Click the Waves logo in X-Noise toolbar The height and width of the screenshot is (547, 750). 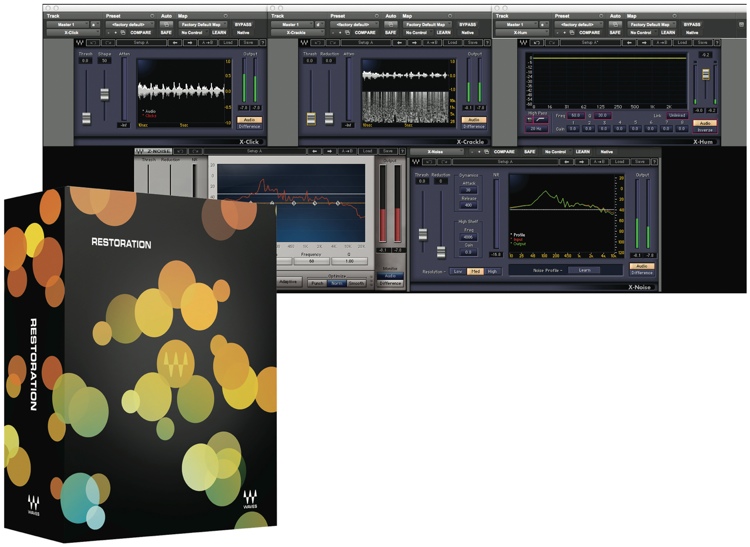pos(415,162)
